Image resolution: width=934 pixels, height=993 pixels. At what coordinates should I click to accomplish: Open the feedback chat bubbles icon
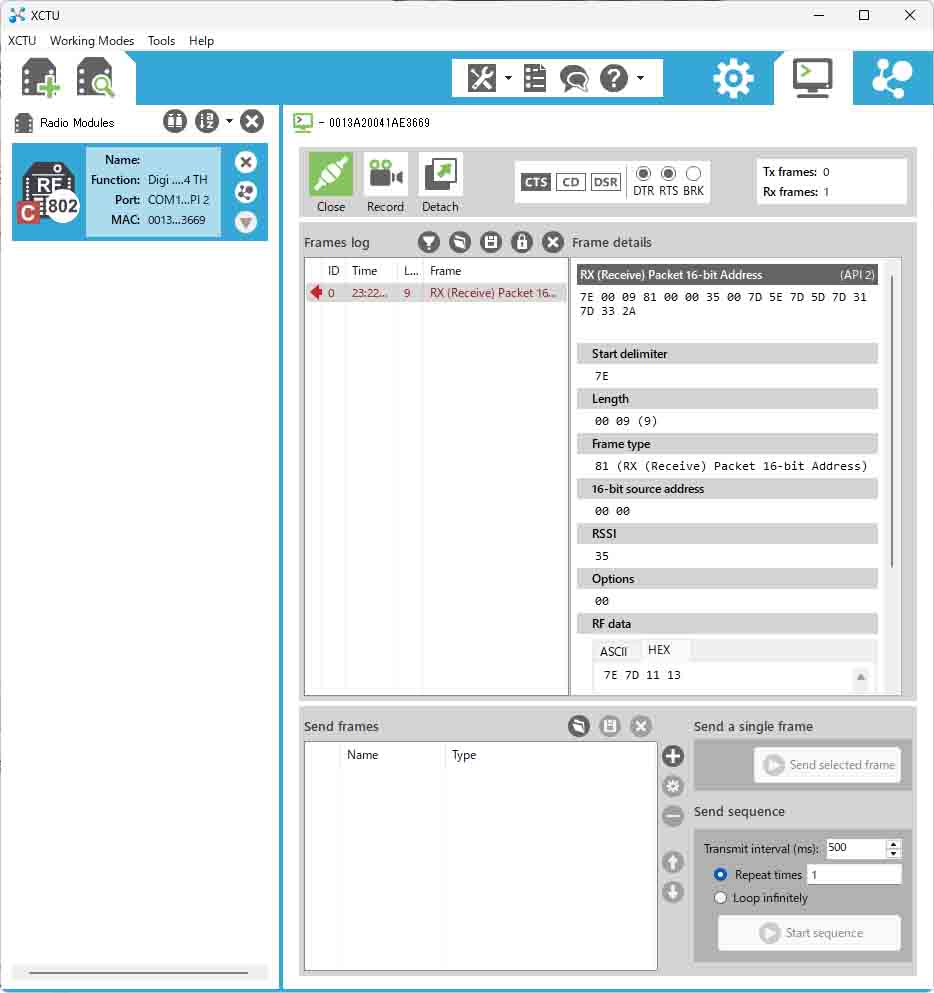[574, 79]
